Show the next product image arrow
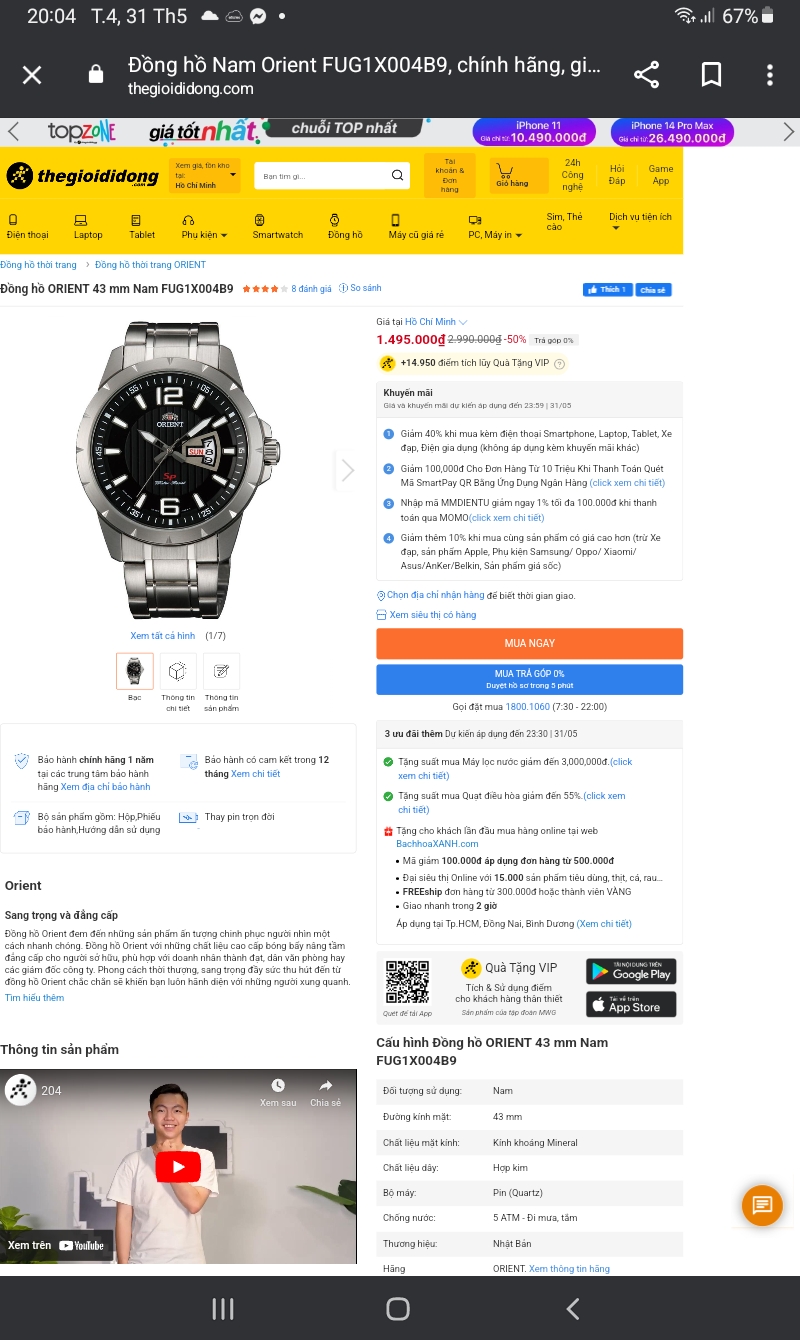This screenshot has height=1340, width=800. (346, 470)
